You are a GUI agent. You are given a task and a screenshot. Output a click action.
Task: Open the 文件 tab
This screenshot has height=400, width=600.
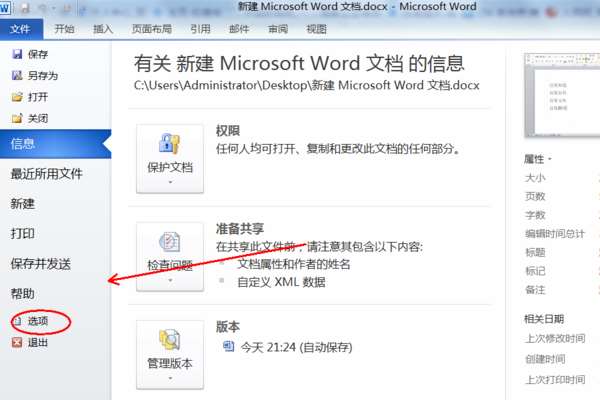21,29
